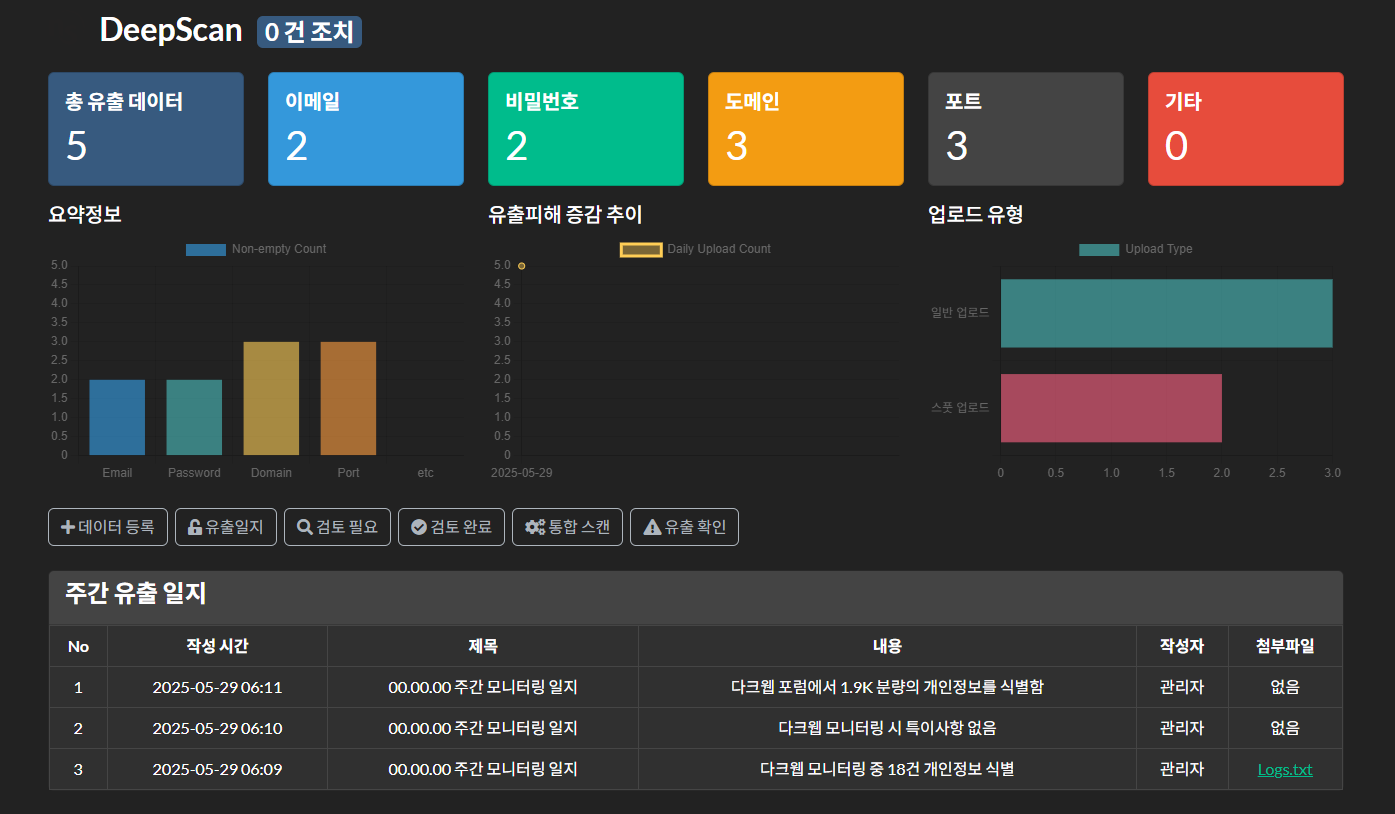Click the checkmark icon on 검토 완료

point(419,527)
